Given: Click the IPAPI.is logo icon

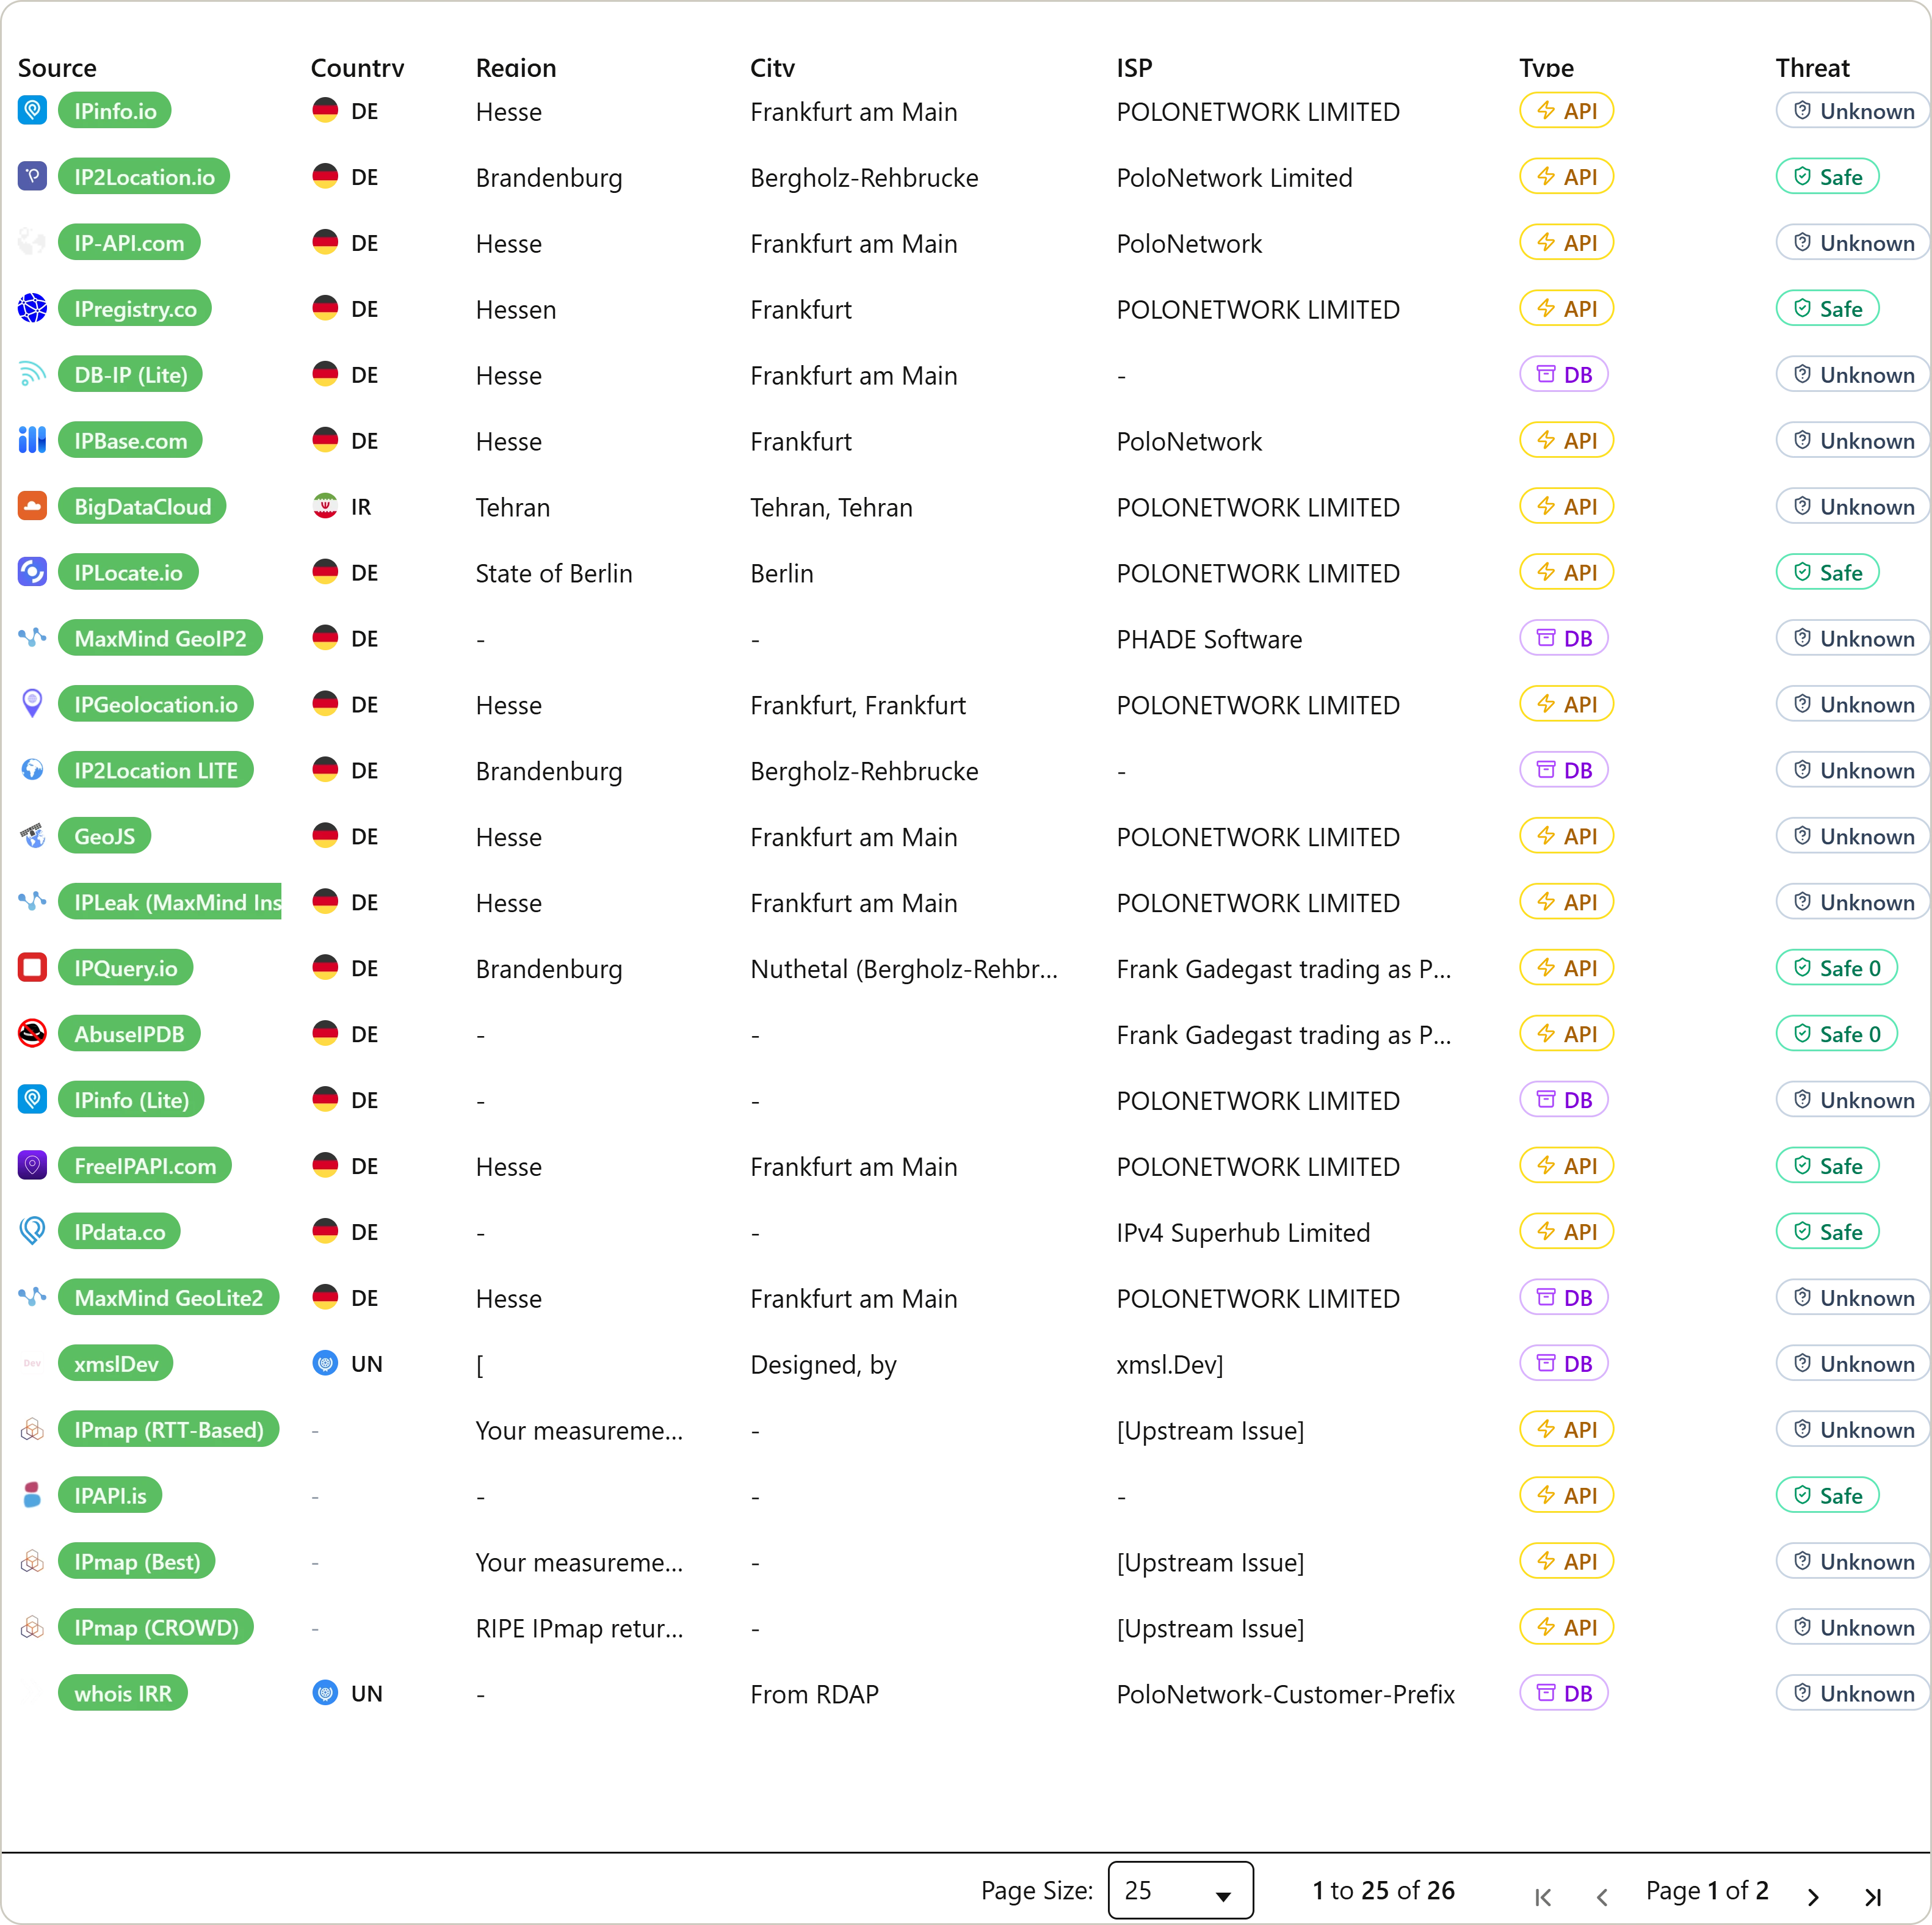Looking at the screenshot, I should point(33,1495).
